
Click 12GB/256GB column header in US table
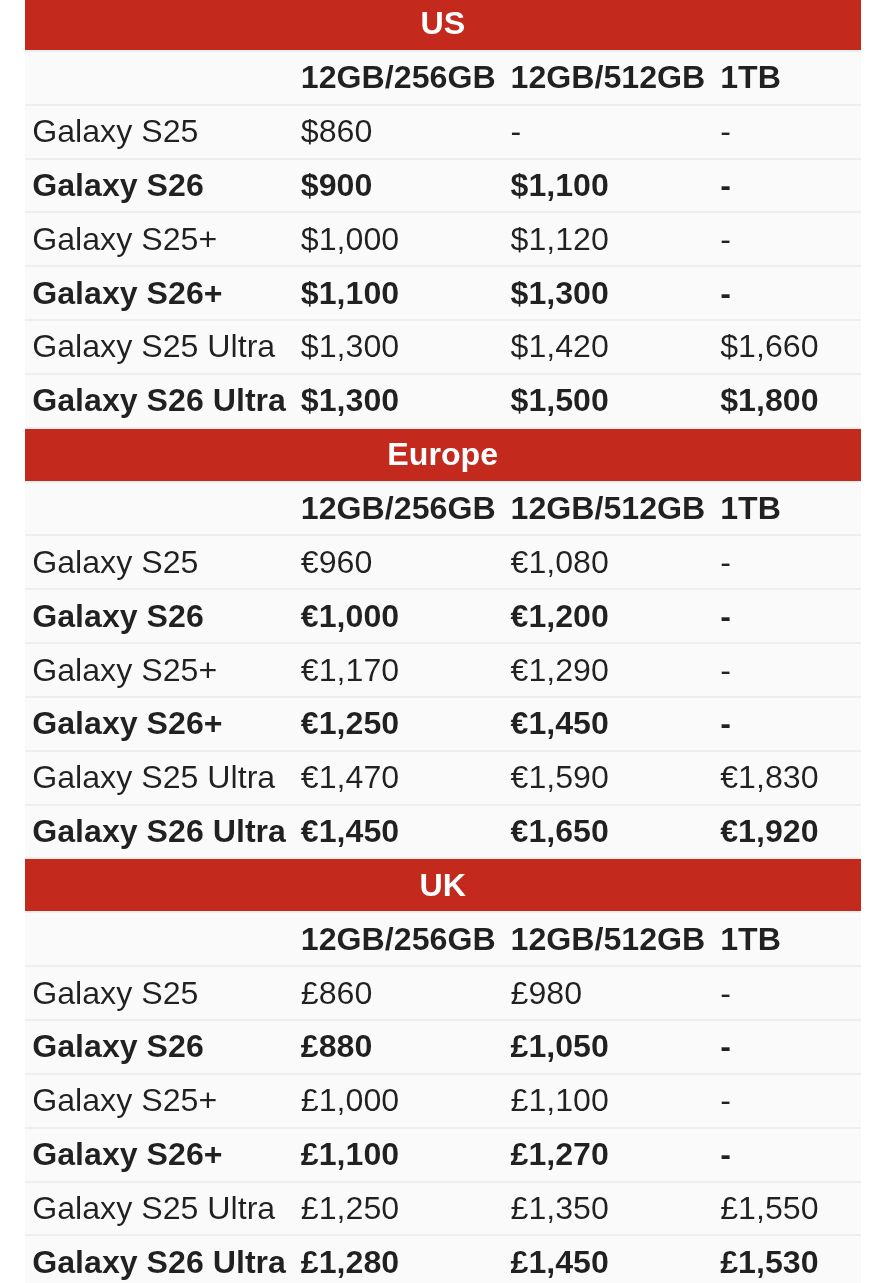(x=398, y=77)
